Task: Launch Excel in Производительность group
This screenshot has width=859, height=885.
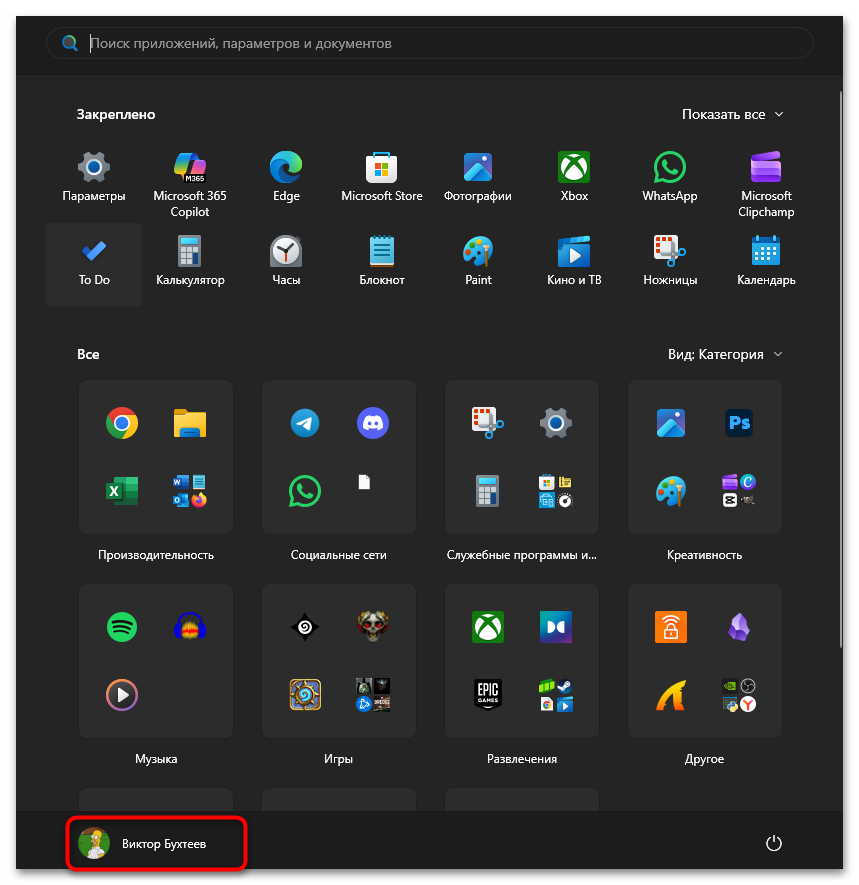Action: click(x=122, y=490)
